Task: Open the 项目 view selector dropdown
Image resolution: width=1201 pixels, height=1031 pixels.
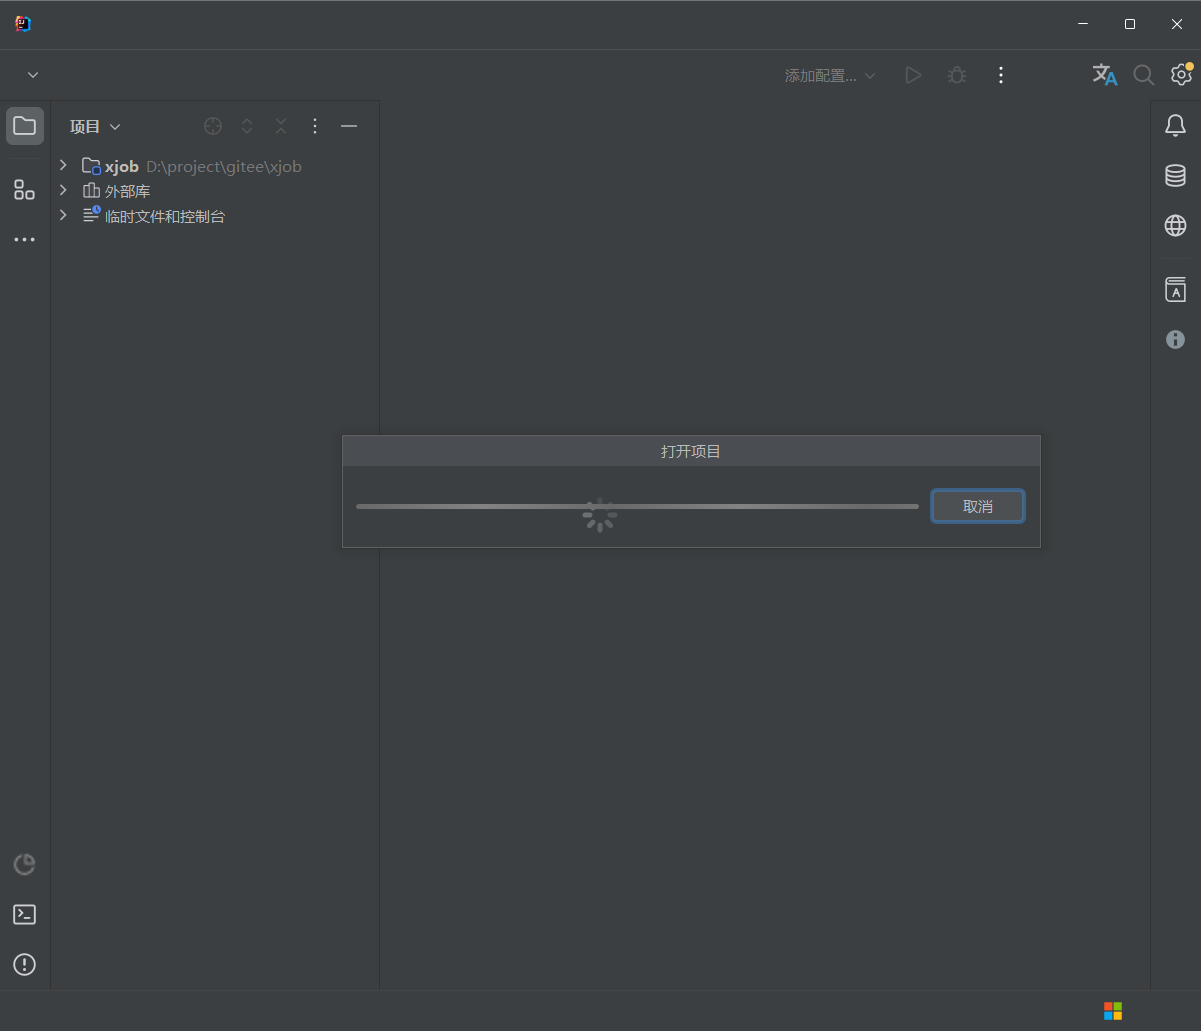Action: coord(95,127)
